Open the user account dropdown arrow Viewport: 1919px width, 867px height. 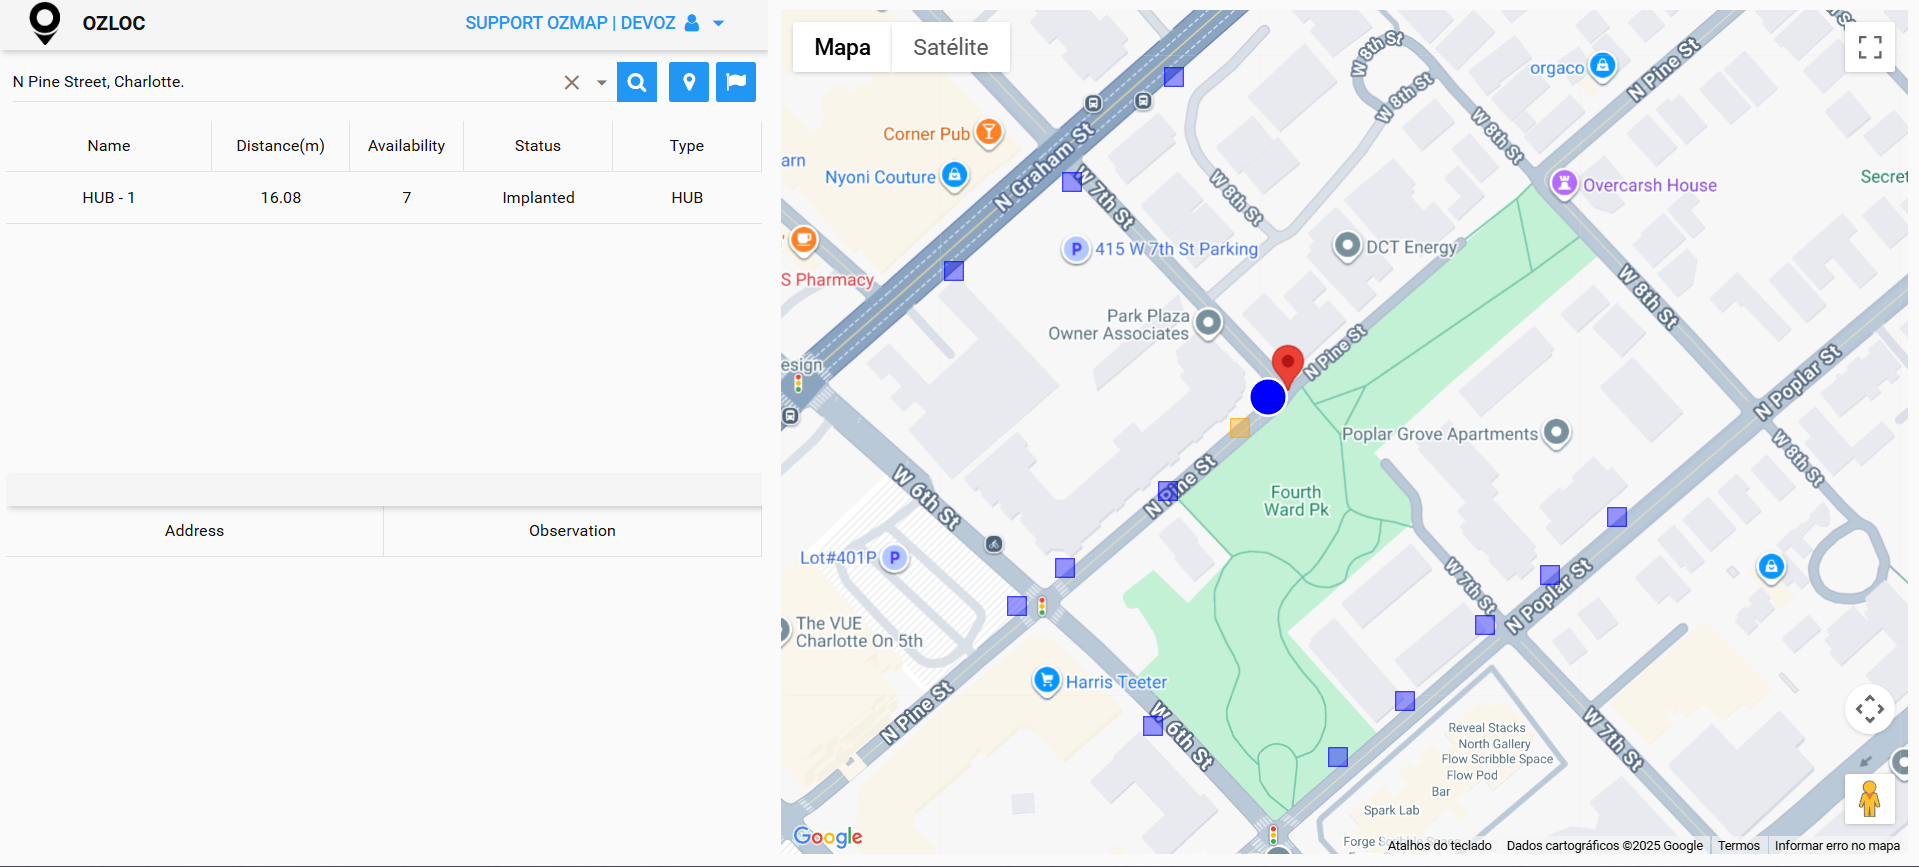(718, 23)
